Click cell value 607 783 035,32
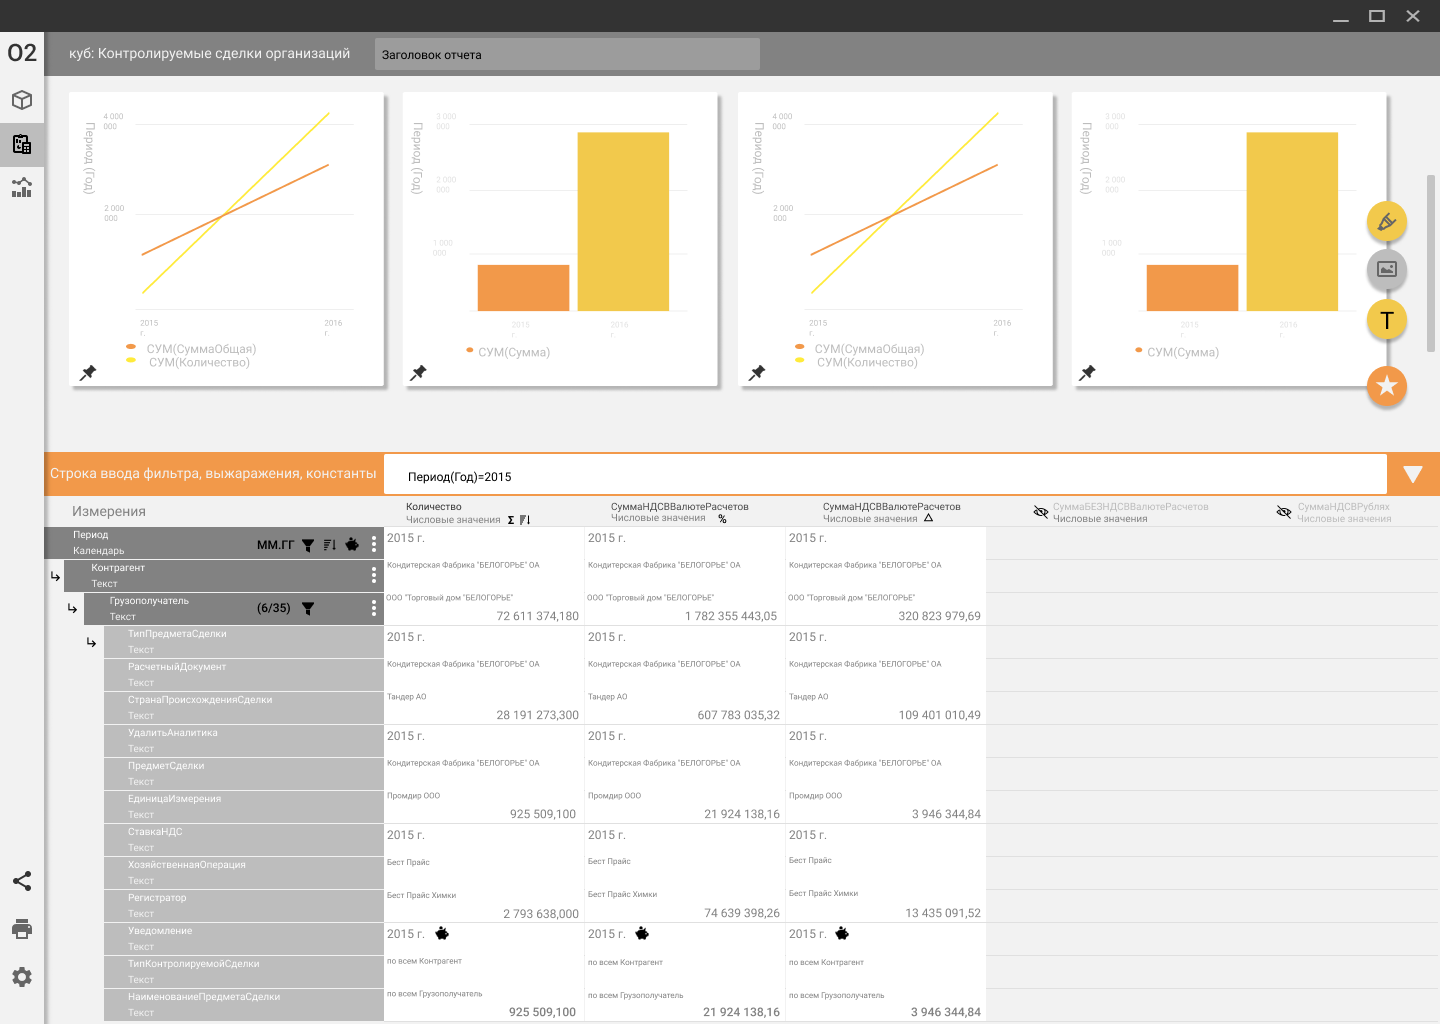Image resolution: width=1440 pixels, height=1024 pixels. (739, 715)
